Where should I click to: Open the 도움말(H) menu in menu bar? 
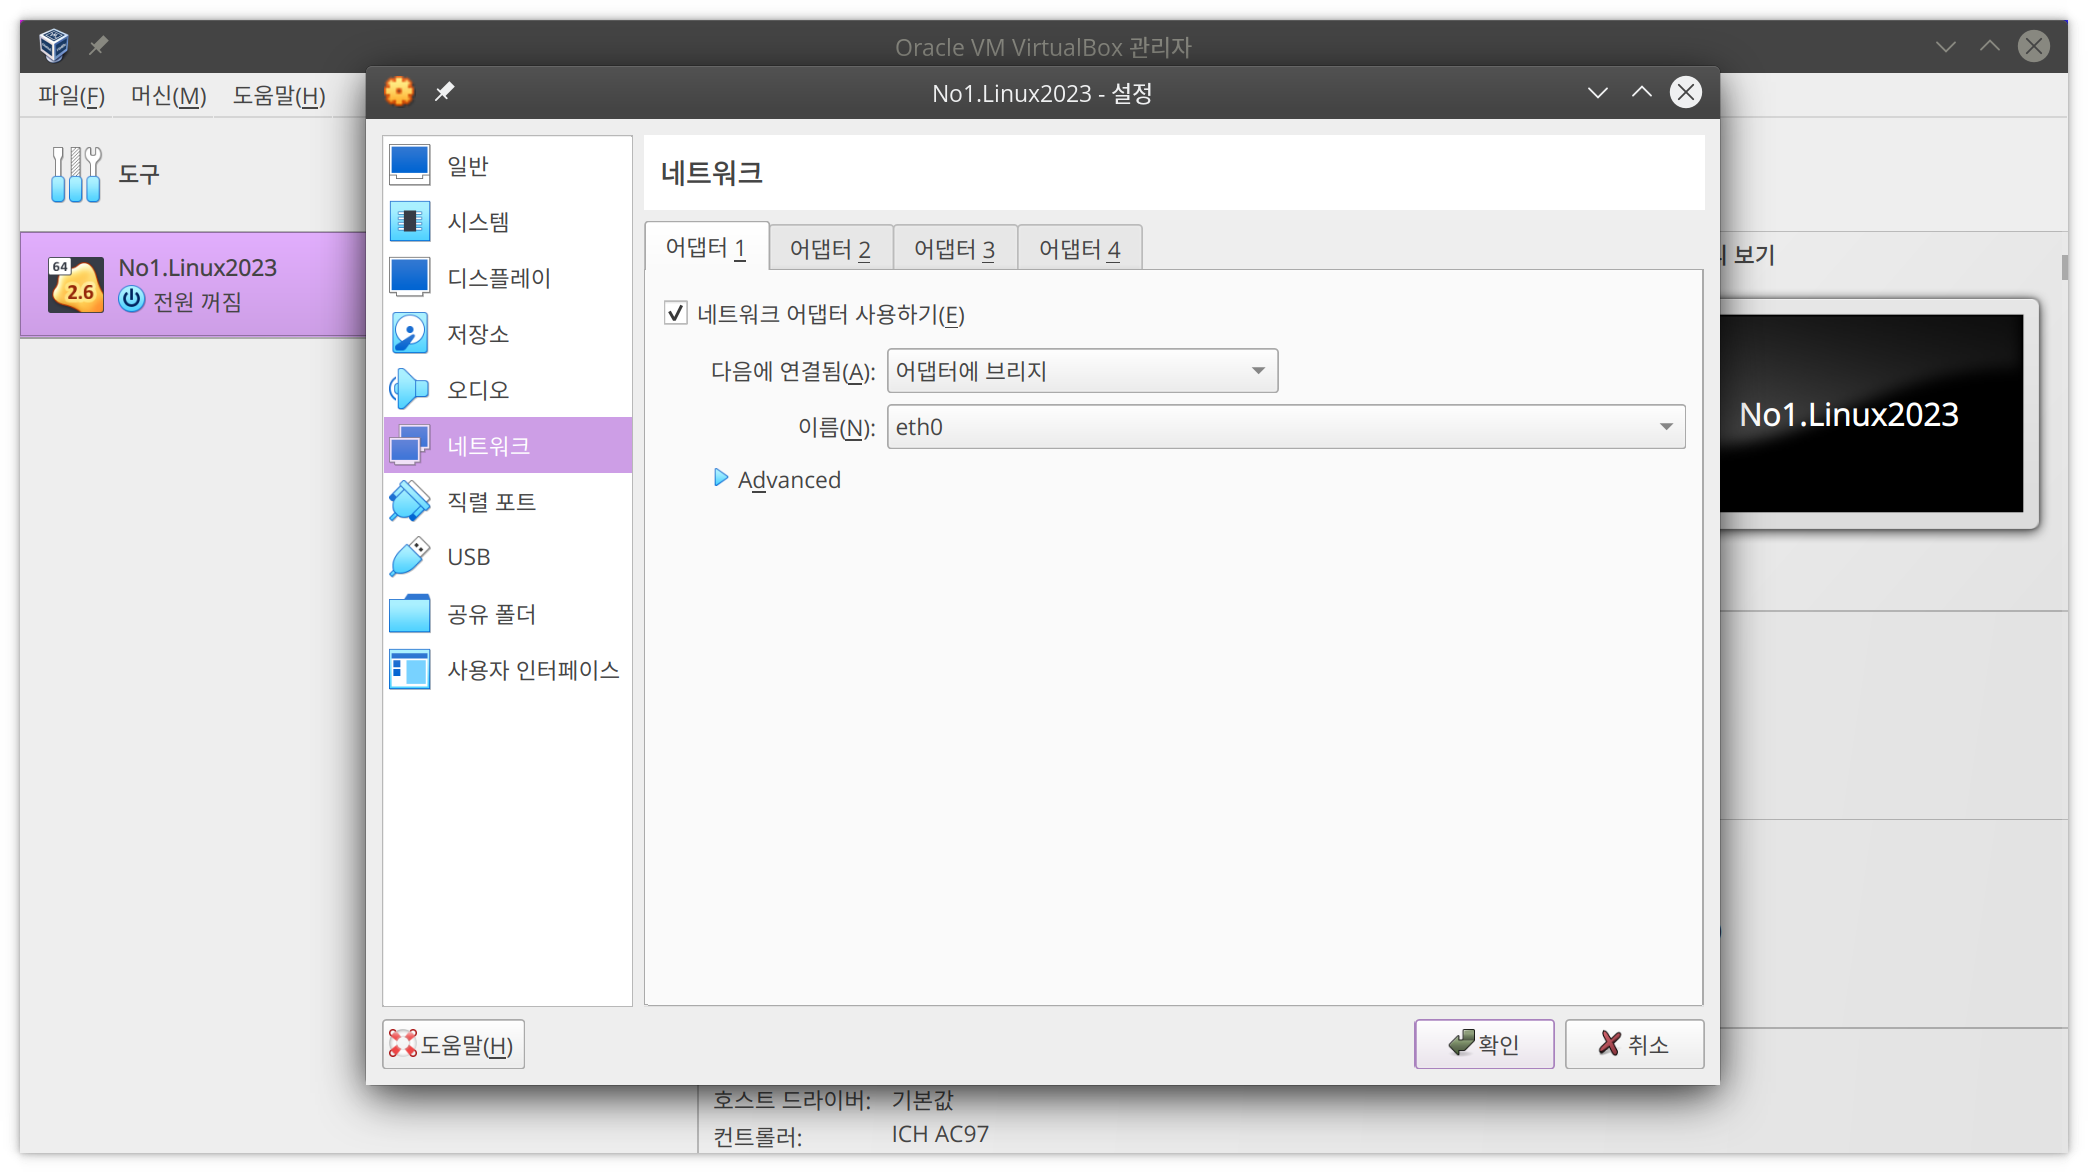click(x=279, y=96)
